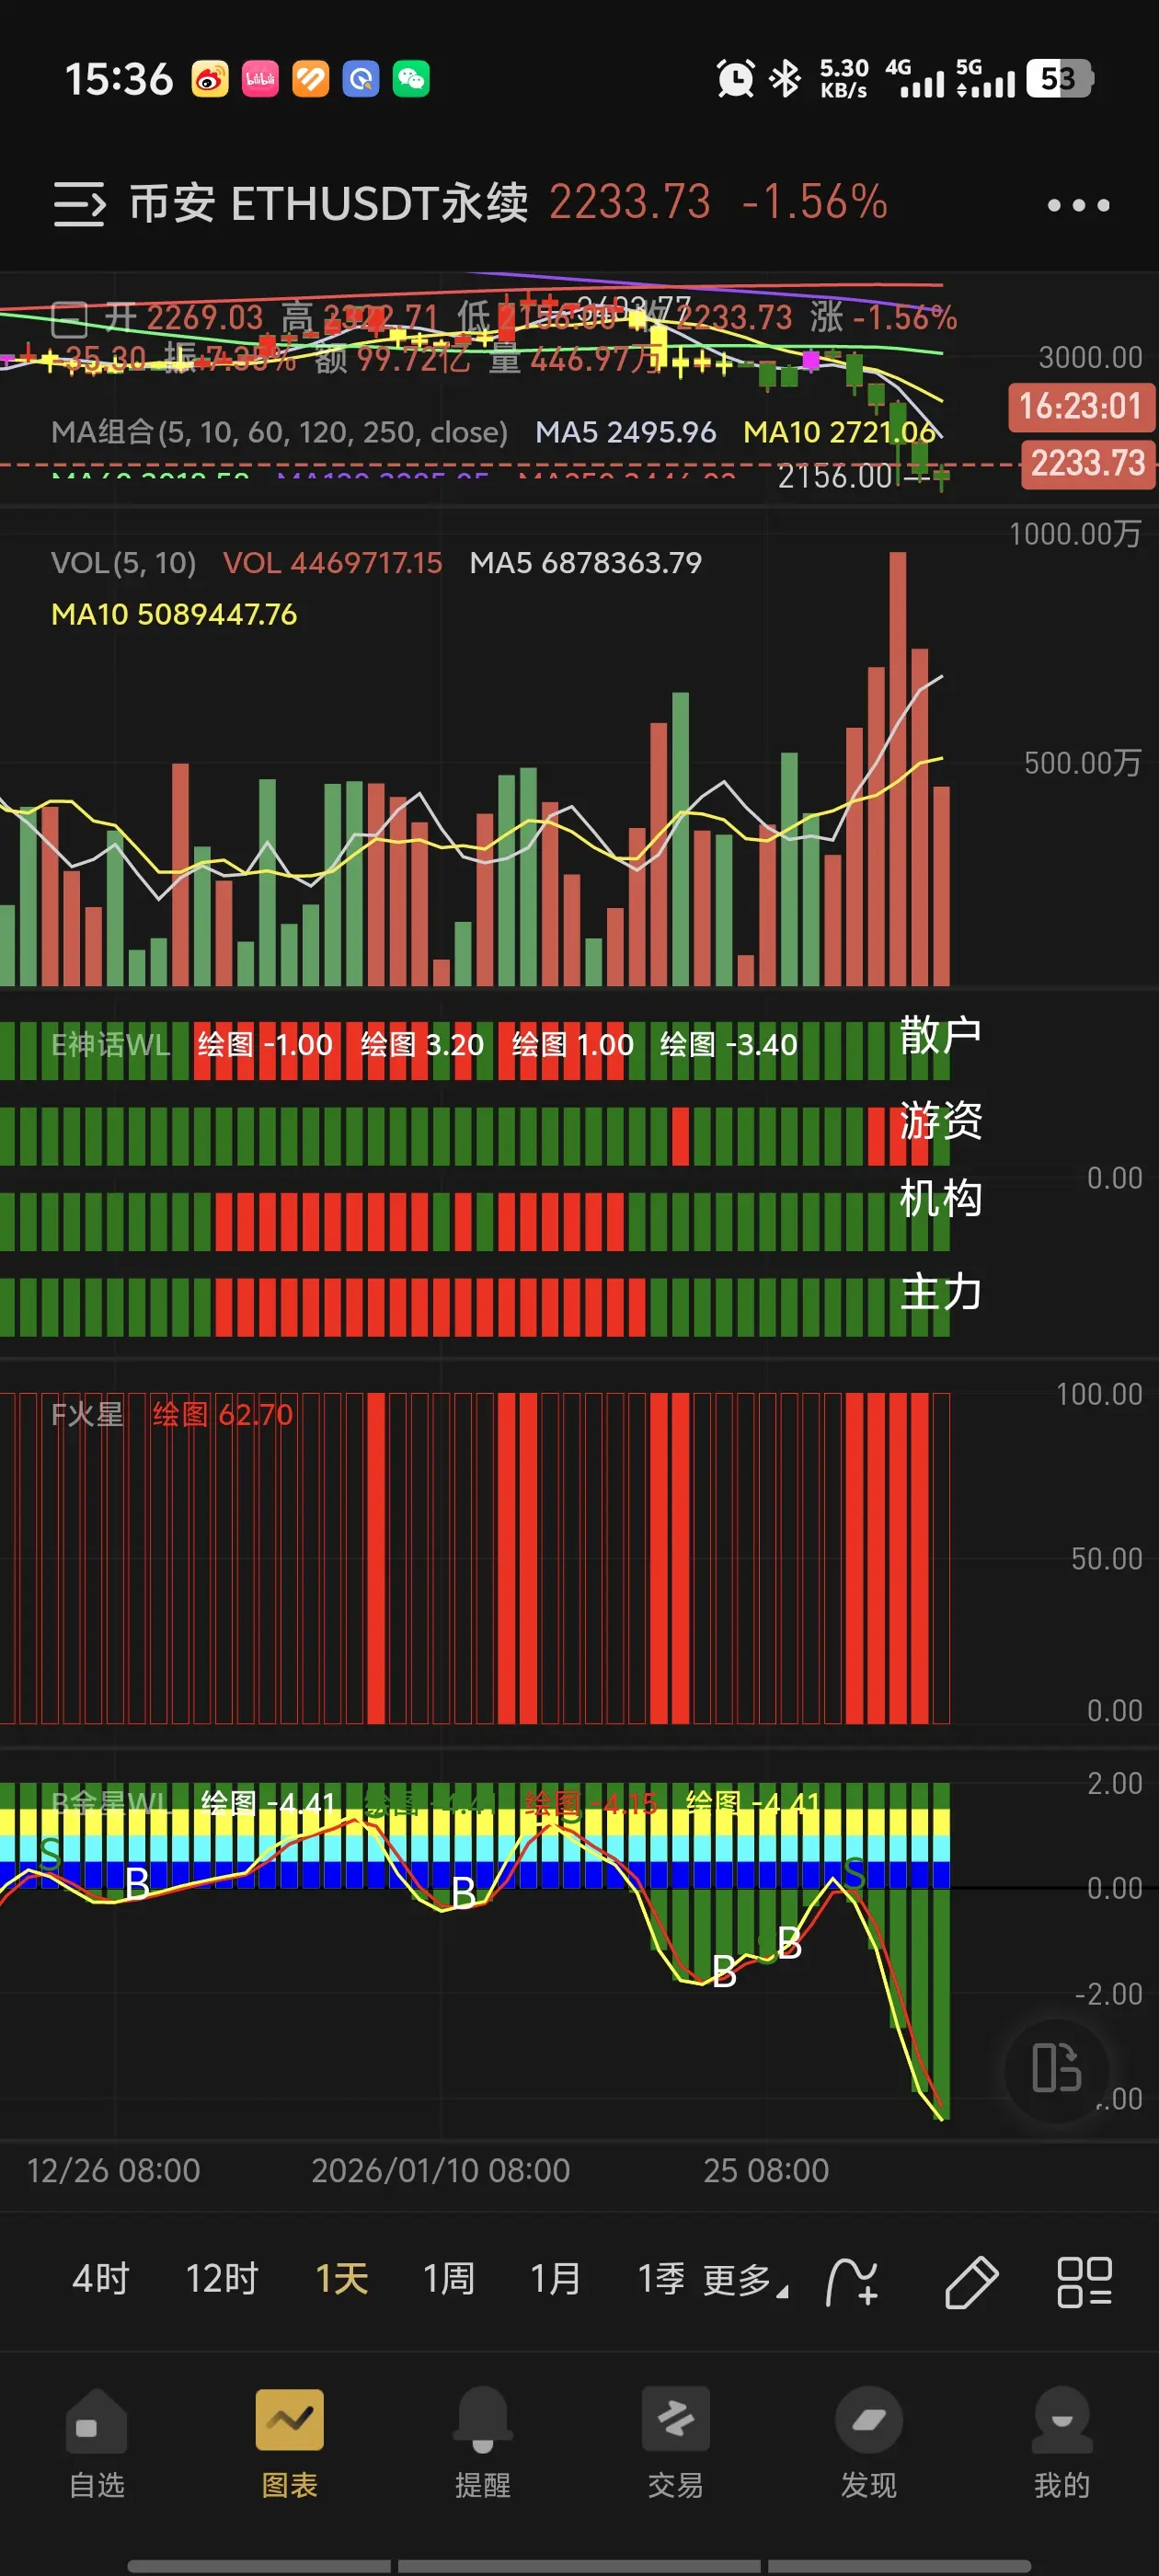
Task: Tap the 绘图 3.20 value label
Action: (422, 1045)
